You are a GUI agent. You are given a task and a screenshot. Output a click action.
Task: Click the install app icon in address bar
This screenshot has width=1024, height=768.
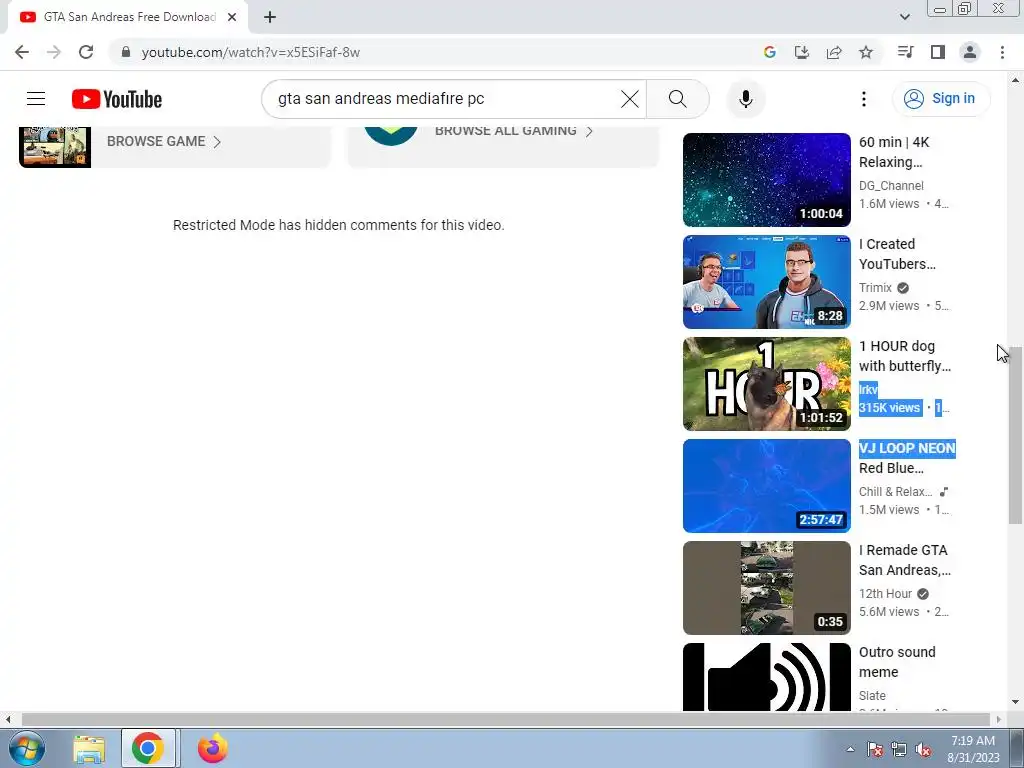pos(801,52)
